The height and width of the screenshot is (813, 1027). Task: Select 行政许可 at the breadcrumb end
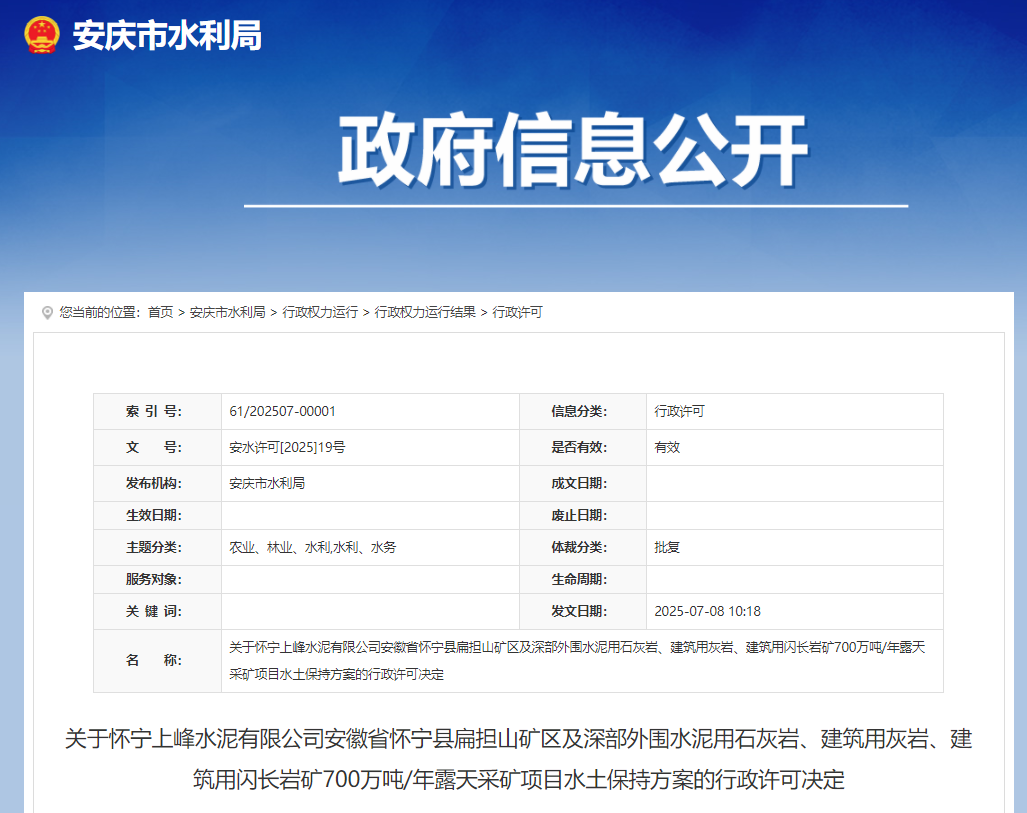517,313
